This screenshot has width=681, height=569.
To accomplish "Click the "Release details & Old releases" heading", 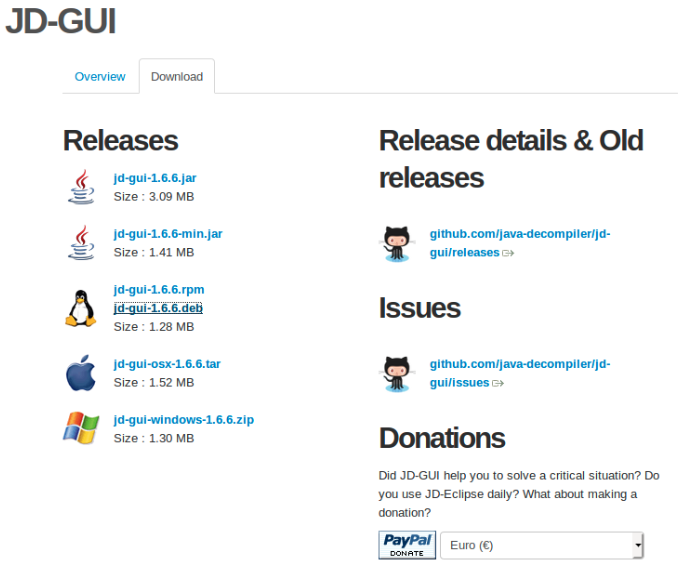I will click(x=511, y=159).
